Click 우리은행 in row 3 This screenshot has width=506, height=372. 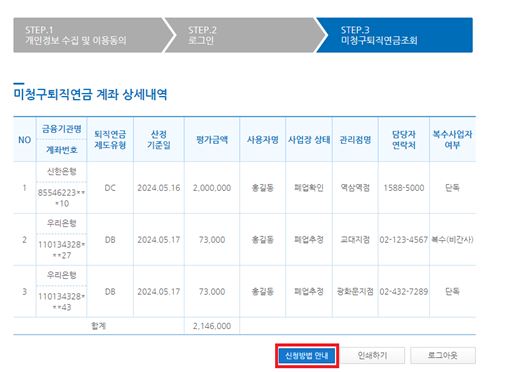coord(62,275)
